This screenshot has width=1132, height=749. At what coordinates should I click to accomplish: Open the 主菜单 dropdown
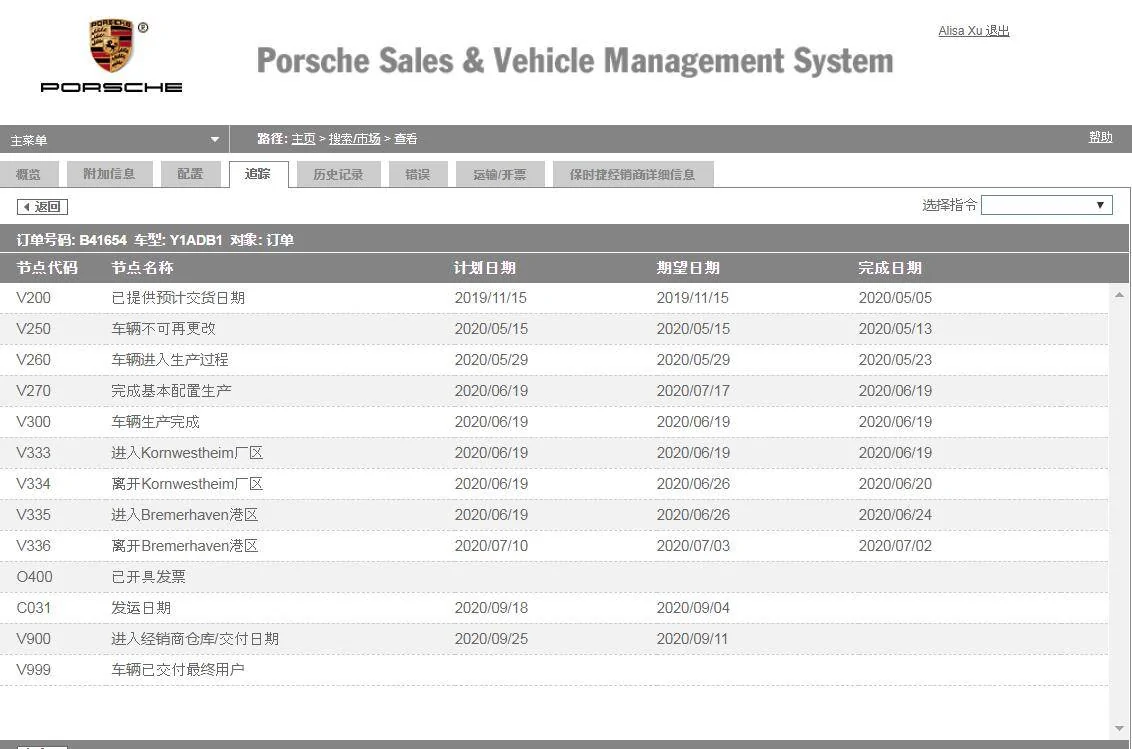click(114, 139)
